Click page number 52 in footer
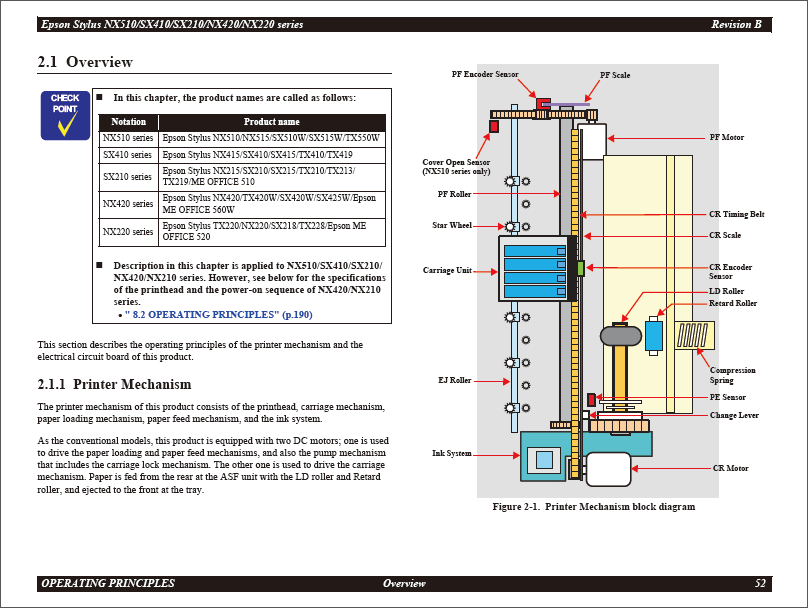808x608 pixels. (760, 583)
